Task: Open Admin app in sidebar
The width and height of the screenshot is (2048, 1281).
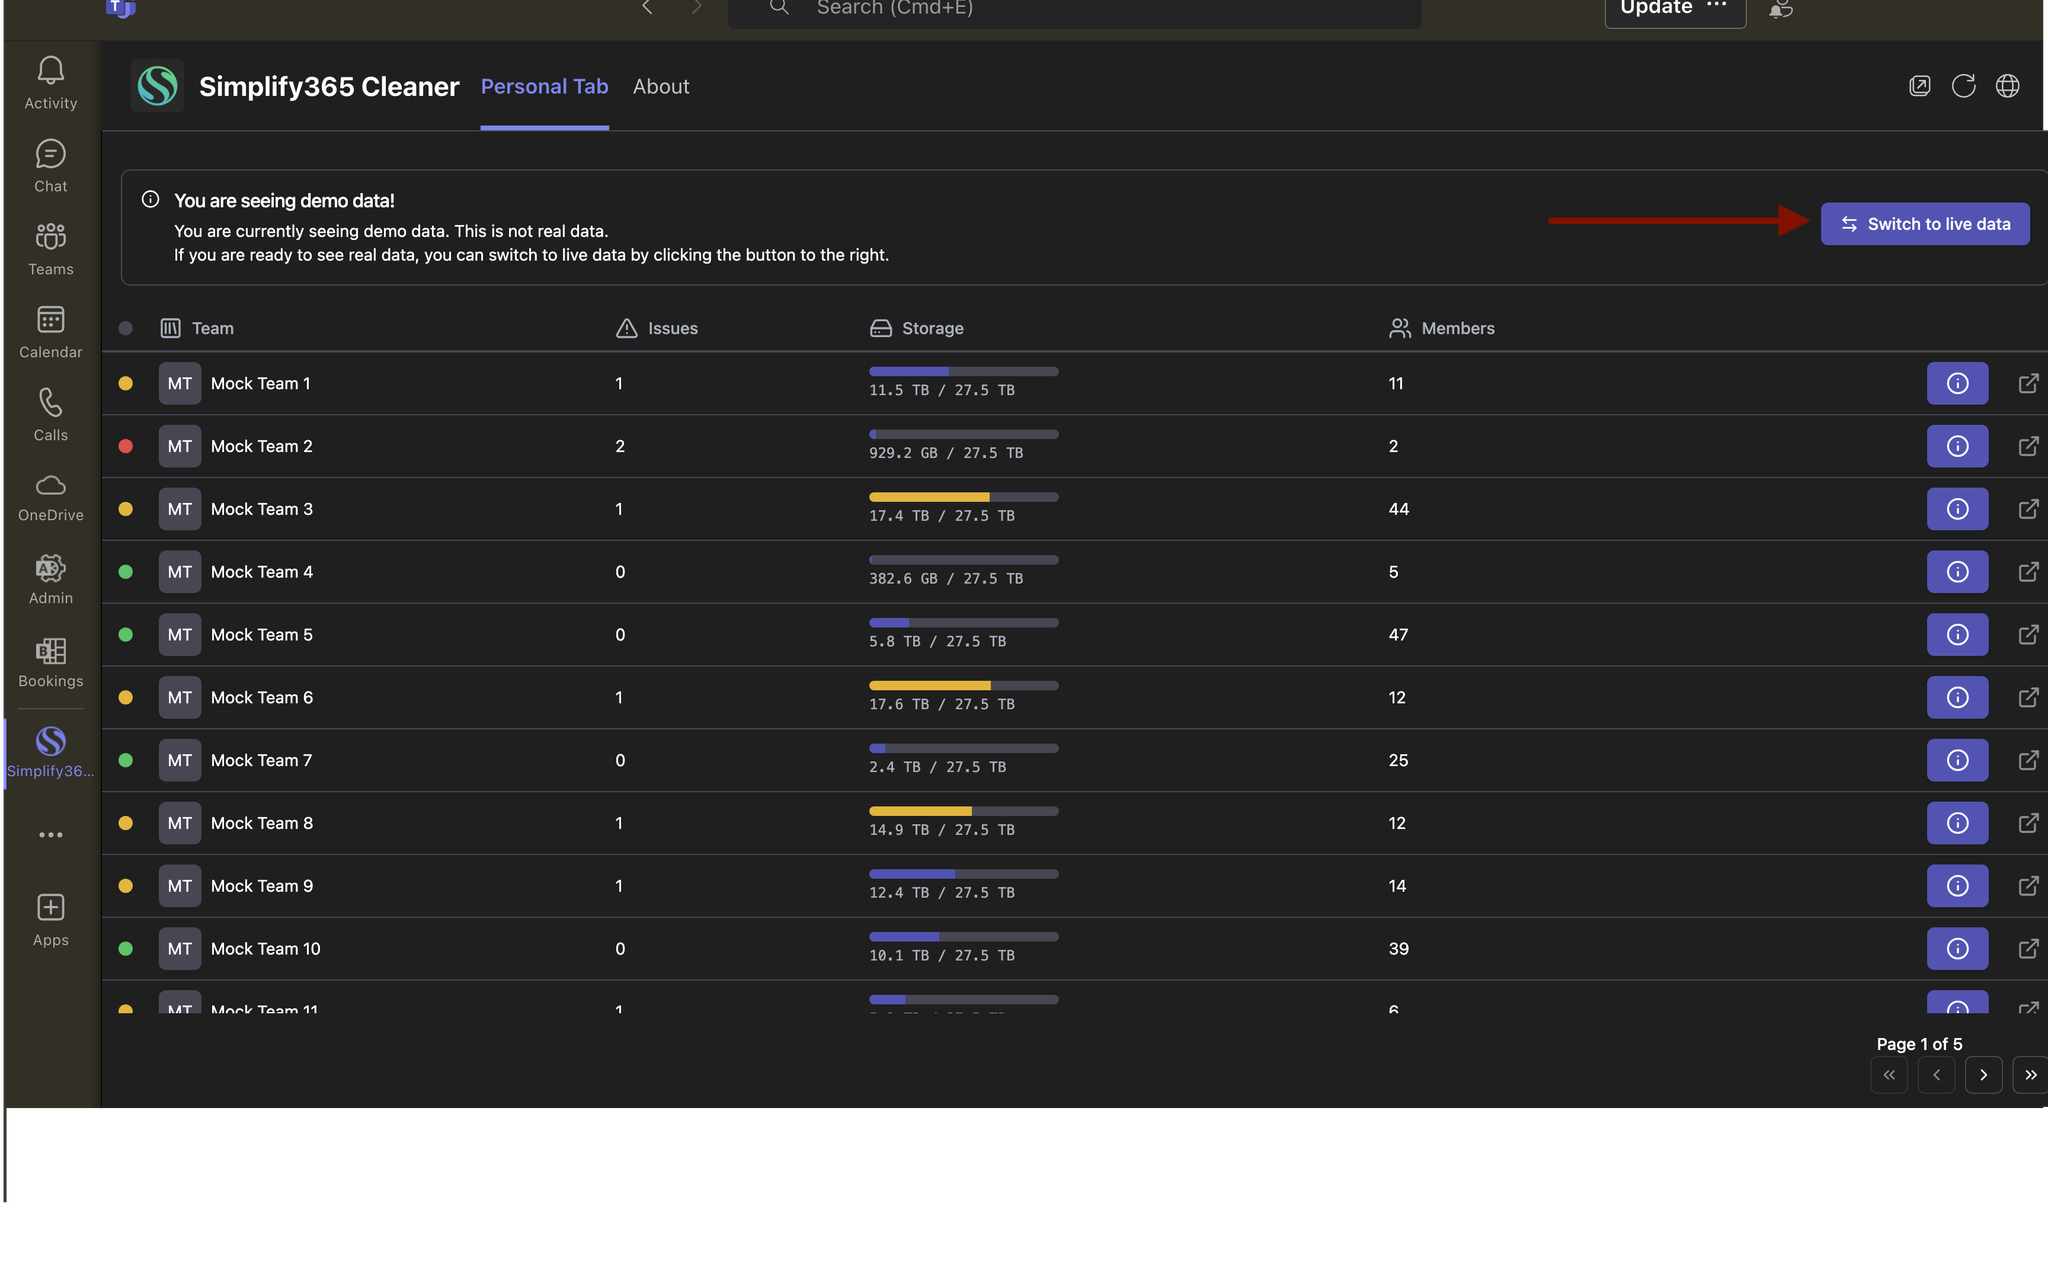Action: click(x=51, y=581)
